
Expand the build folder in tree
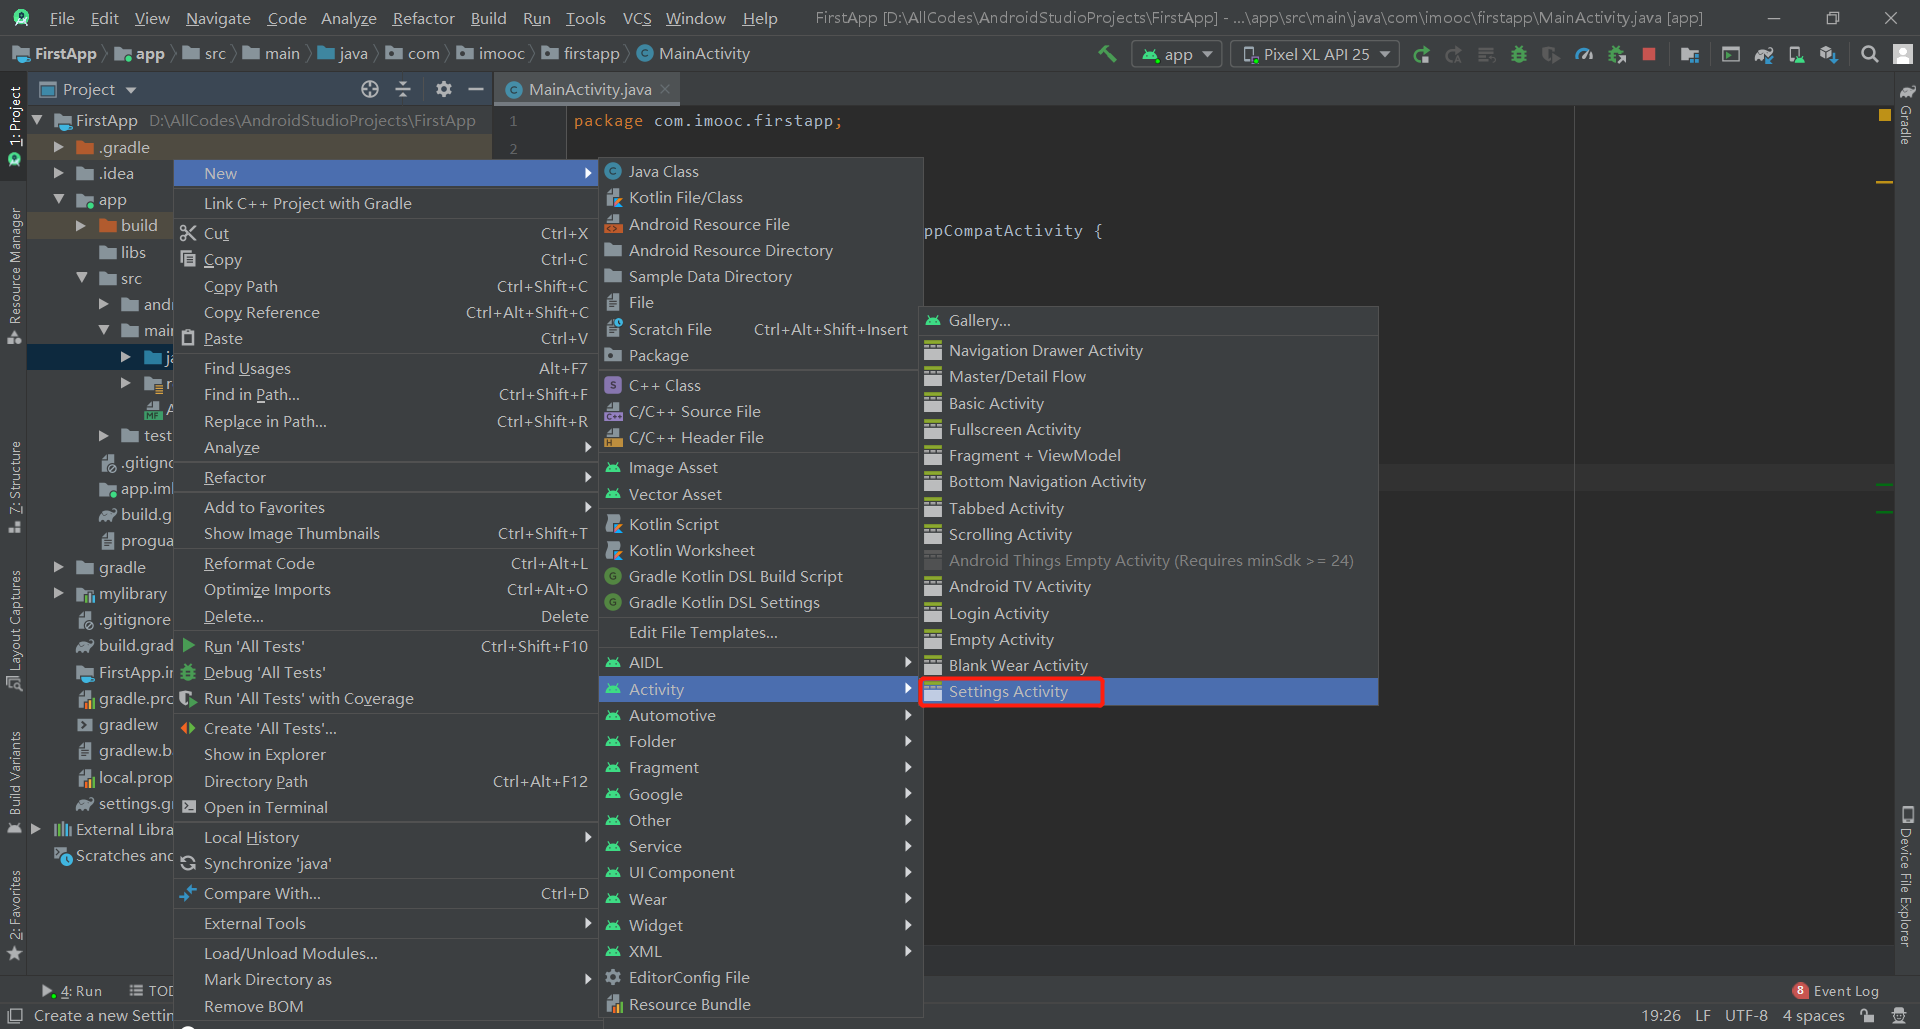coord(81,225)
